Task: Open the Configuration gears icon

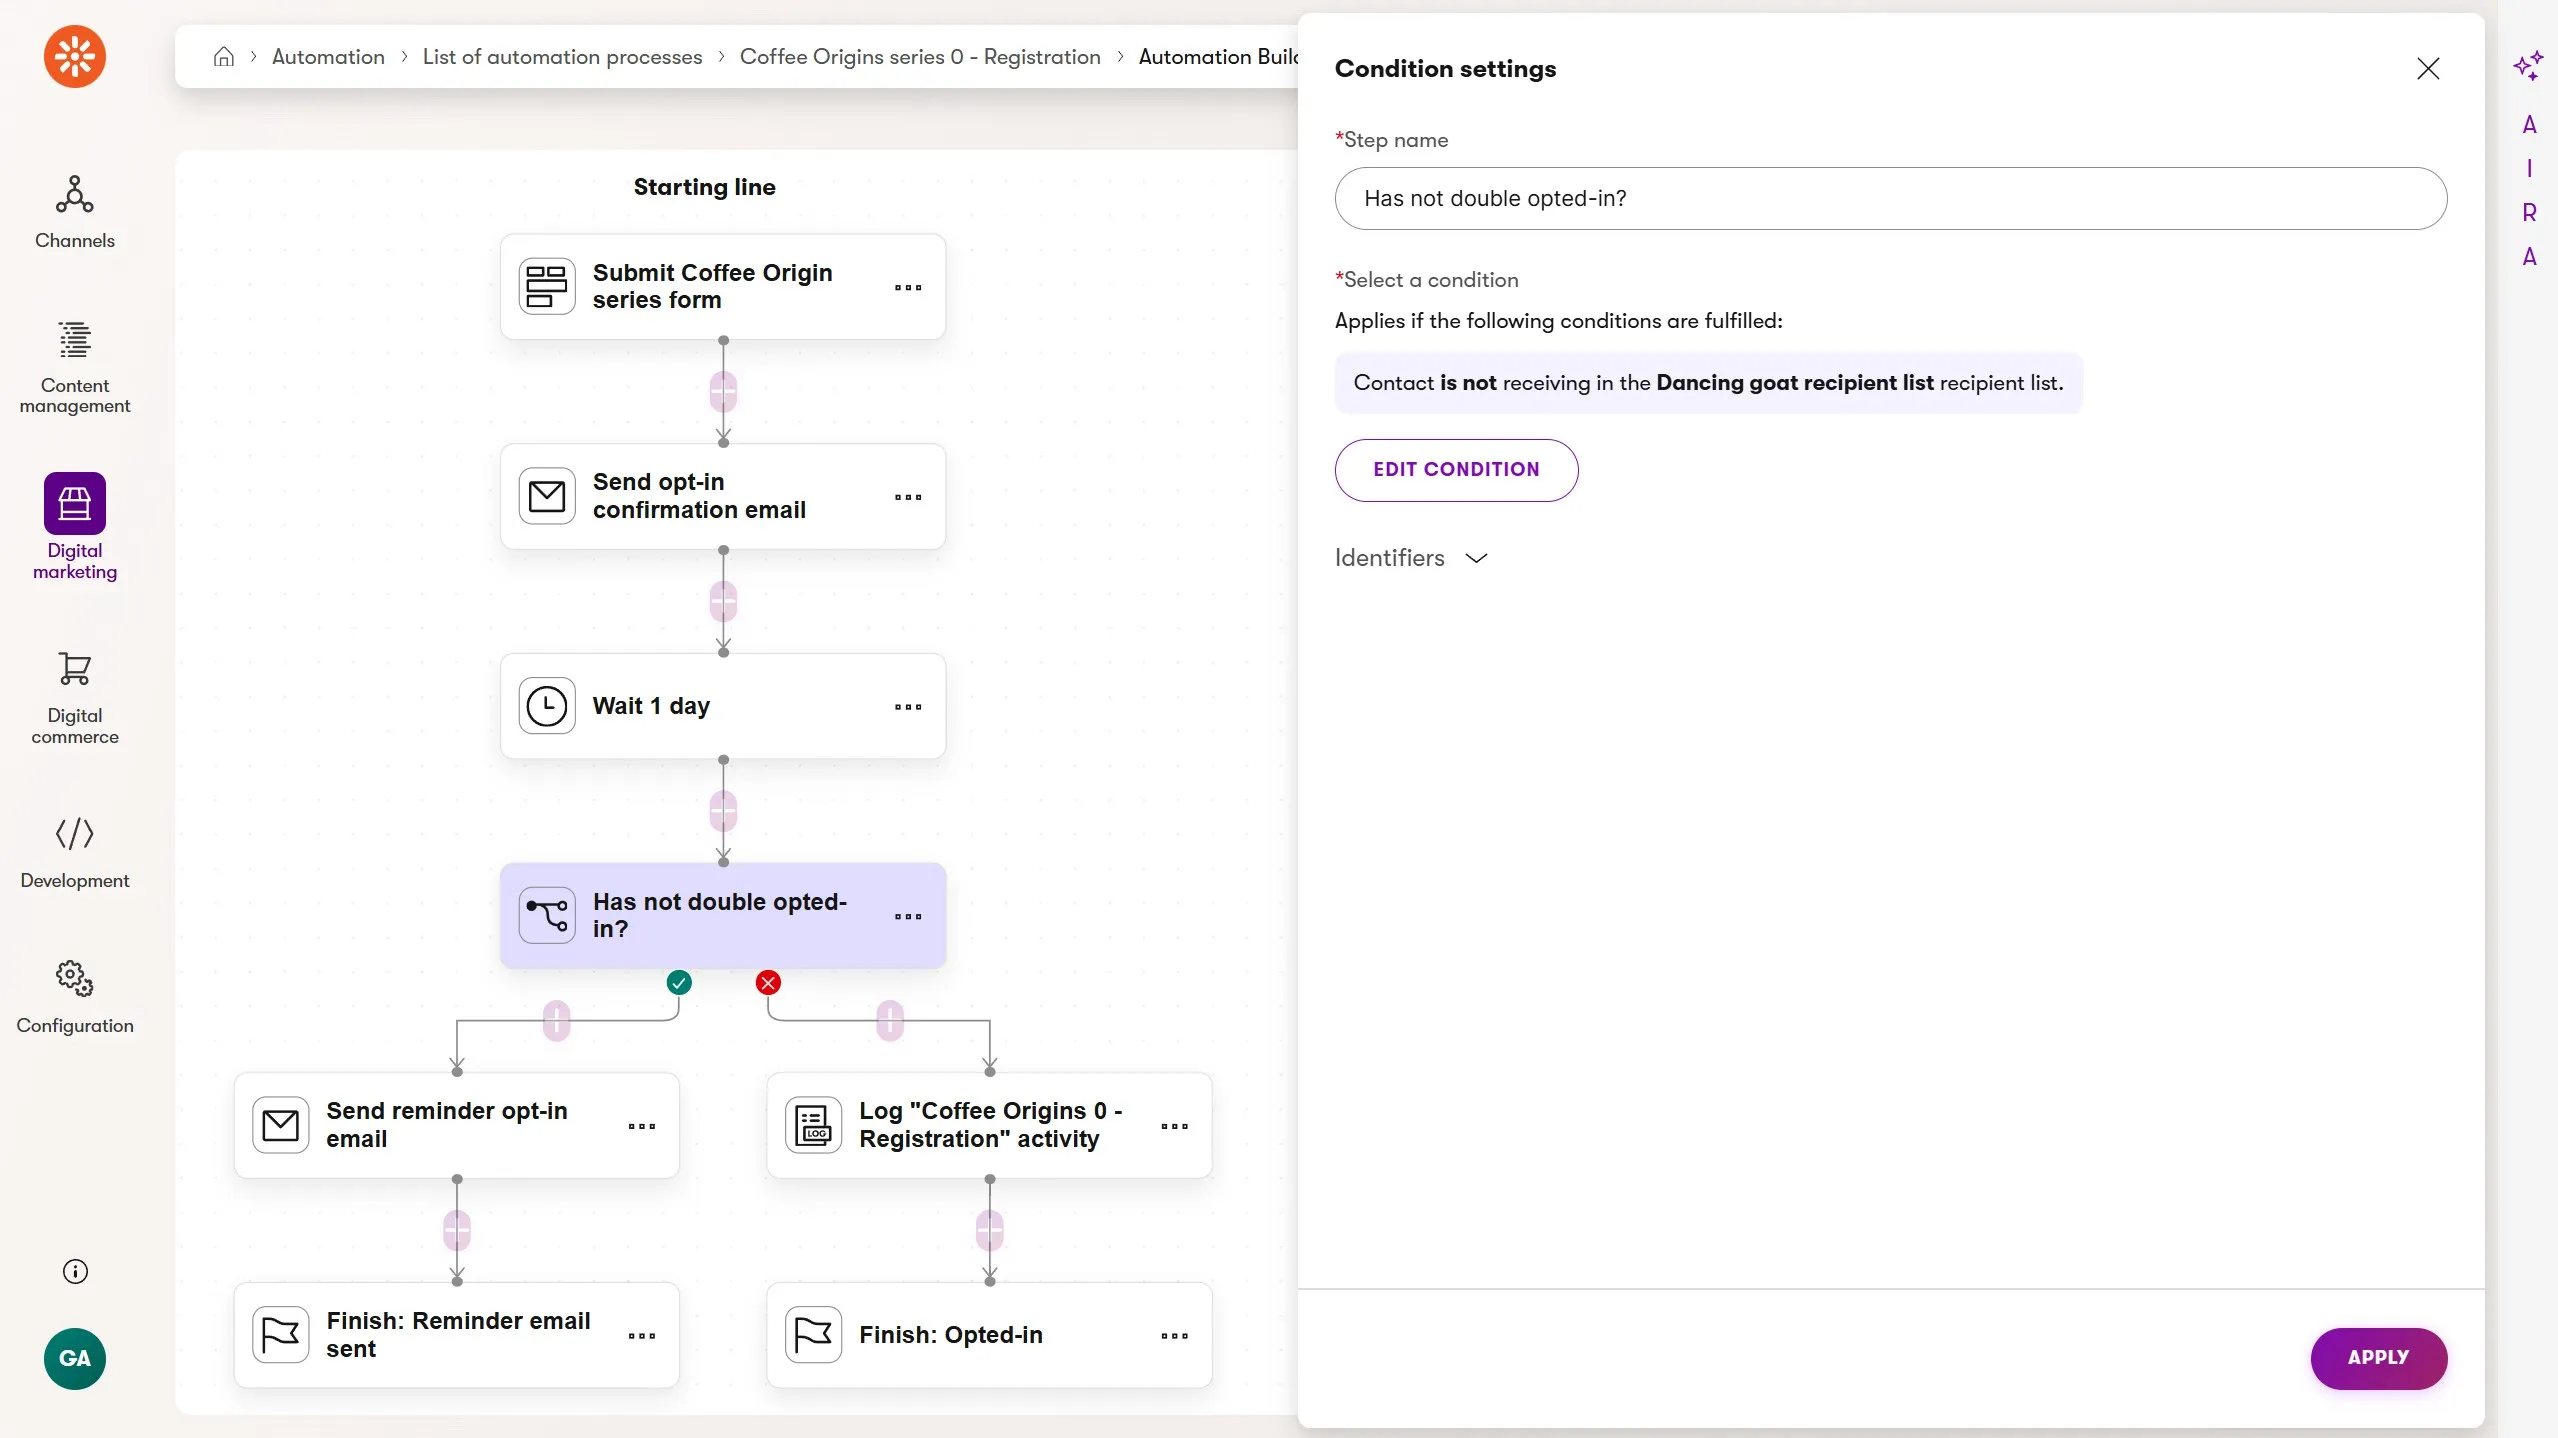Action: click(74, 978)
